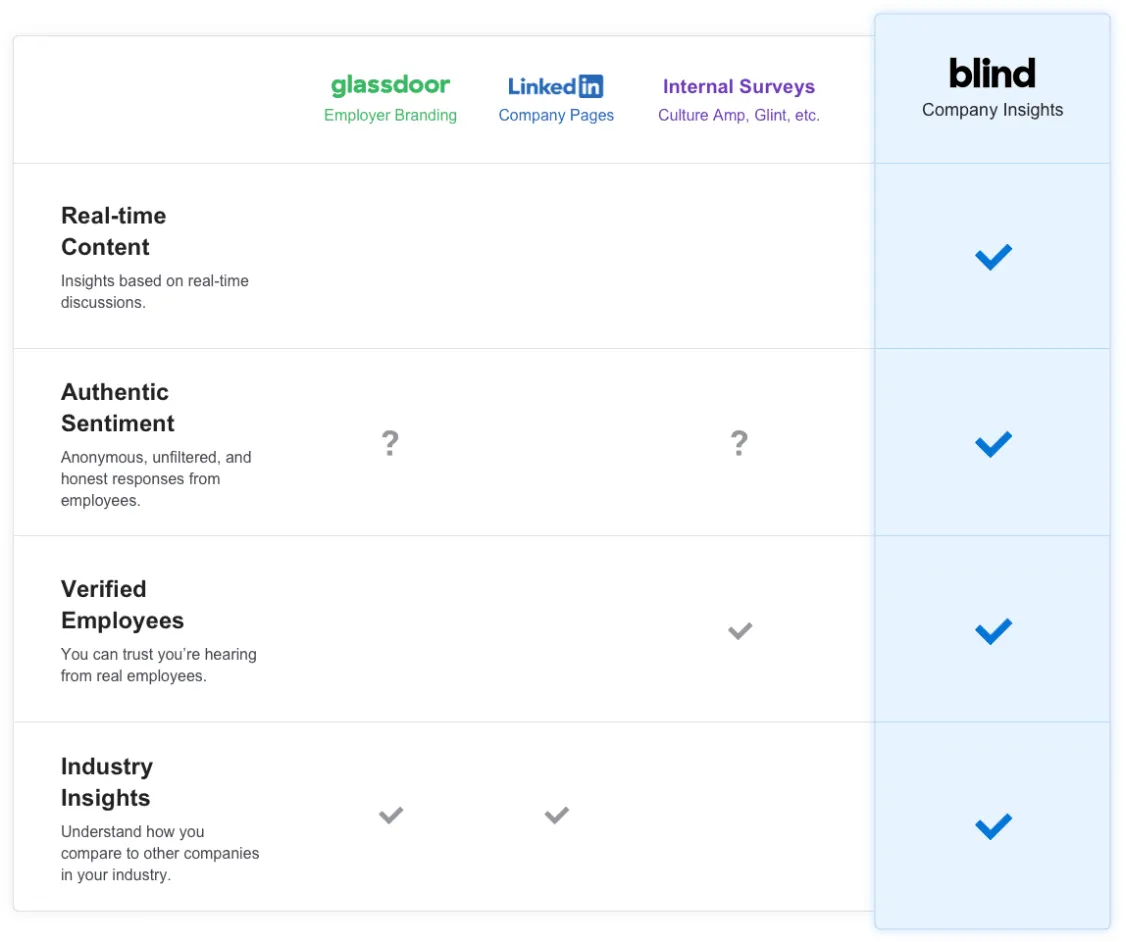This screenshot has width=1126, height=942.
Task: Click Blind's blue checkmark for Real-time Content
Action: click(993, 257)
